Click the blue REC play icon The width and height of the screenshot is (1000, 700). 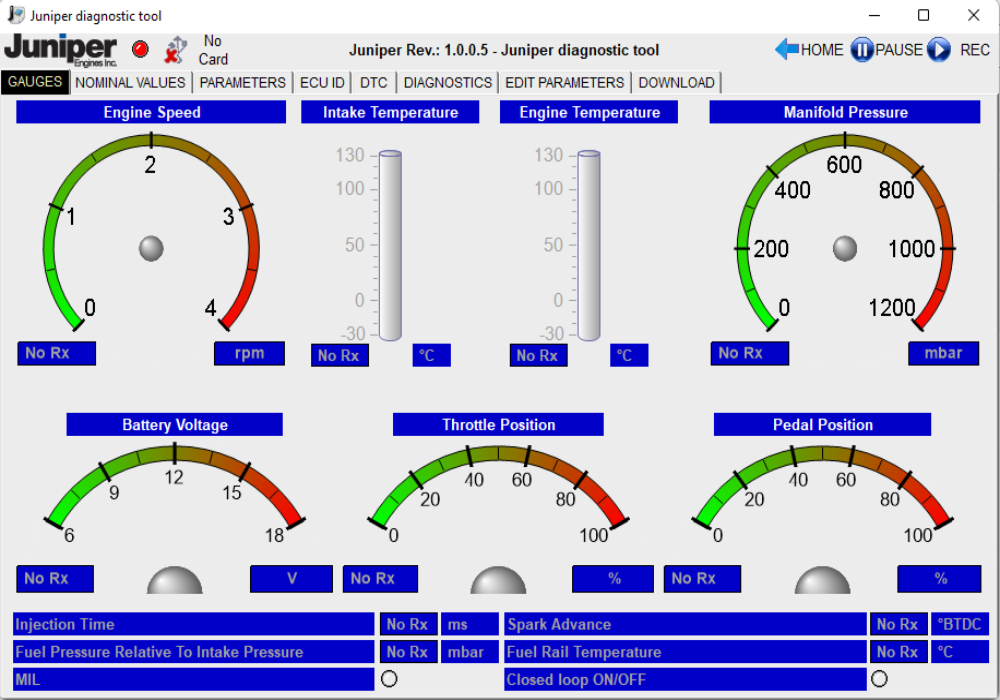pyautogui.click(x=938, y=49)
